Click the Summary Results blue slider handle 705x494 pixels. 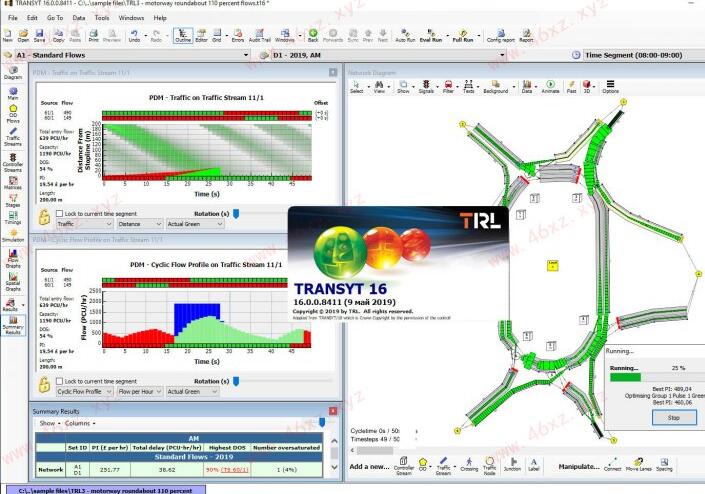[x=322, y=423]
